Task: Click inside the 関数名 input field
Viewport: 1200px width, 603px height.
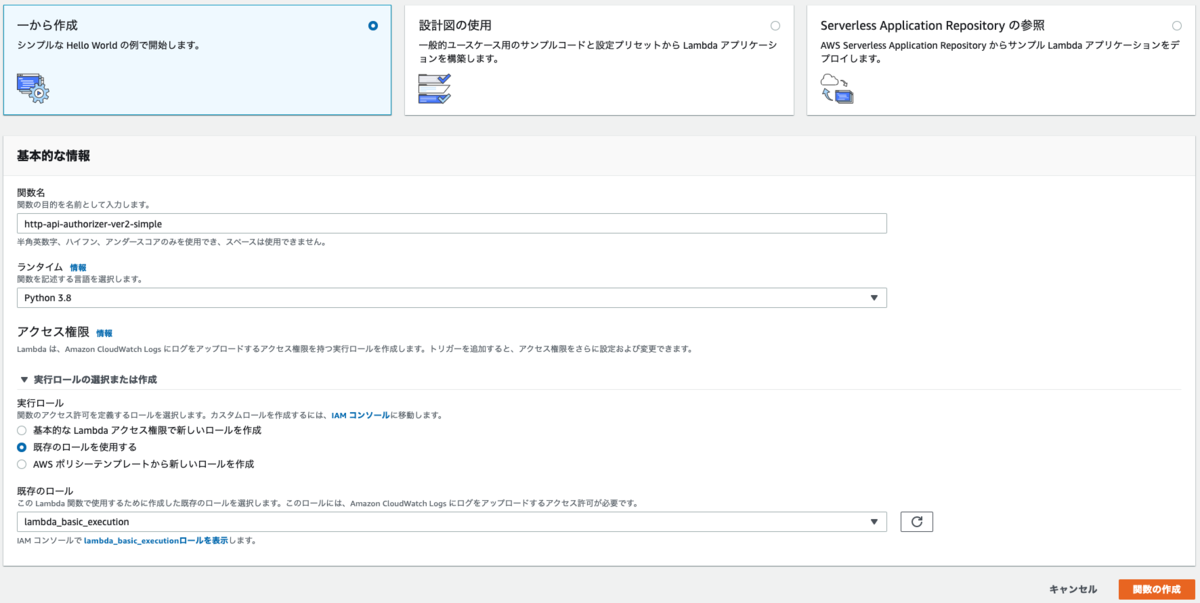Action: [x=450, y=223]
